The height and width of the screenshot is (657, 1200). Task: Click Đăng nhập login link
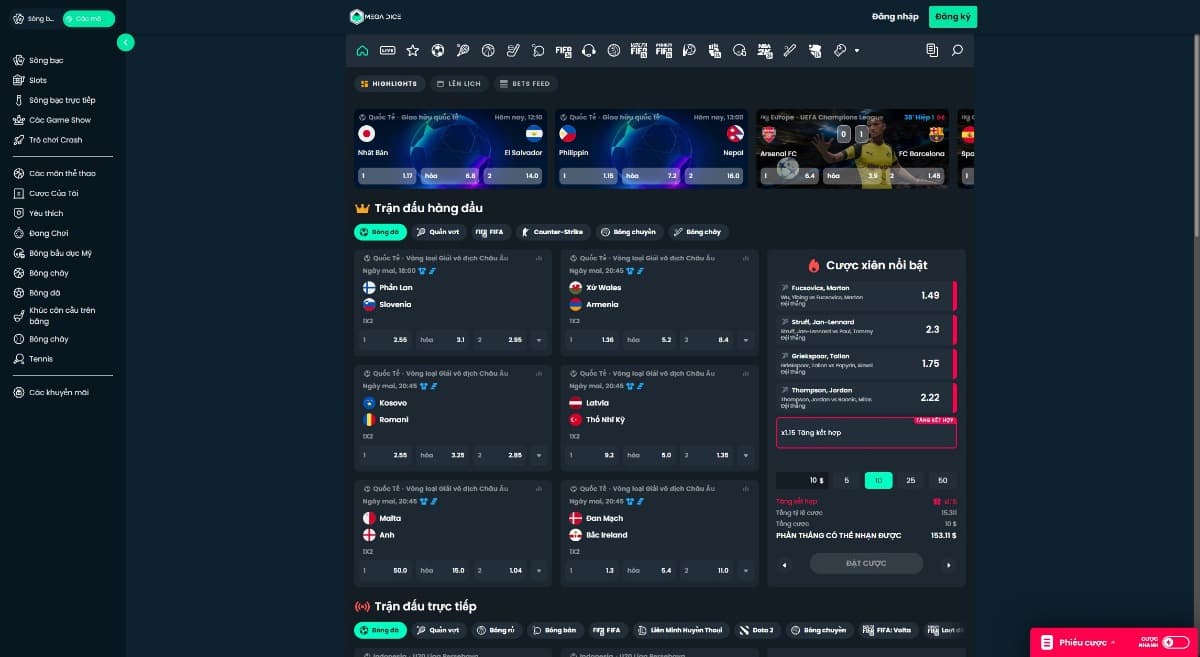tap(895, 17)
